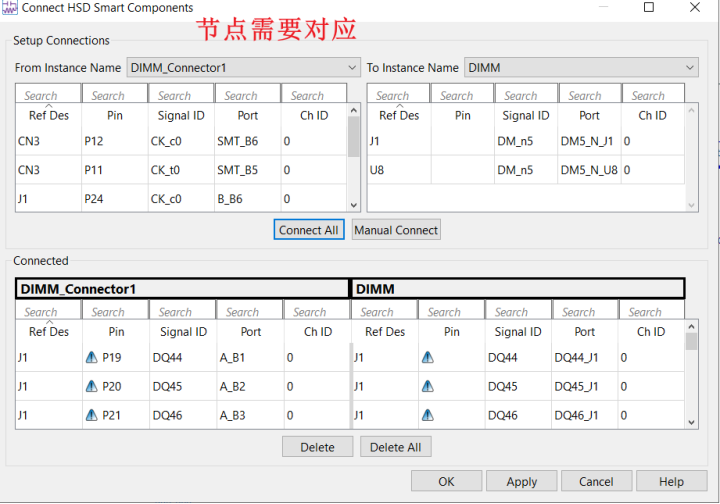Image resolution: width=720 pixels, height=504 pixels.
Task: Sort Connected DIMM_Connector1 by Pin header
Action: click(116, 331)
